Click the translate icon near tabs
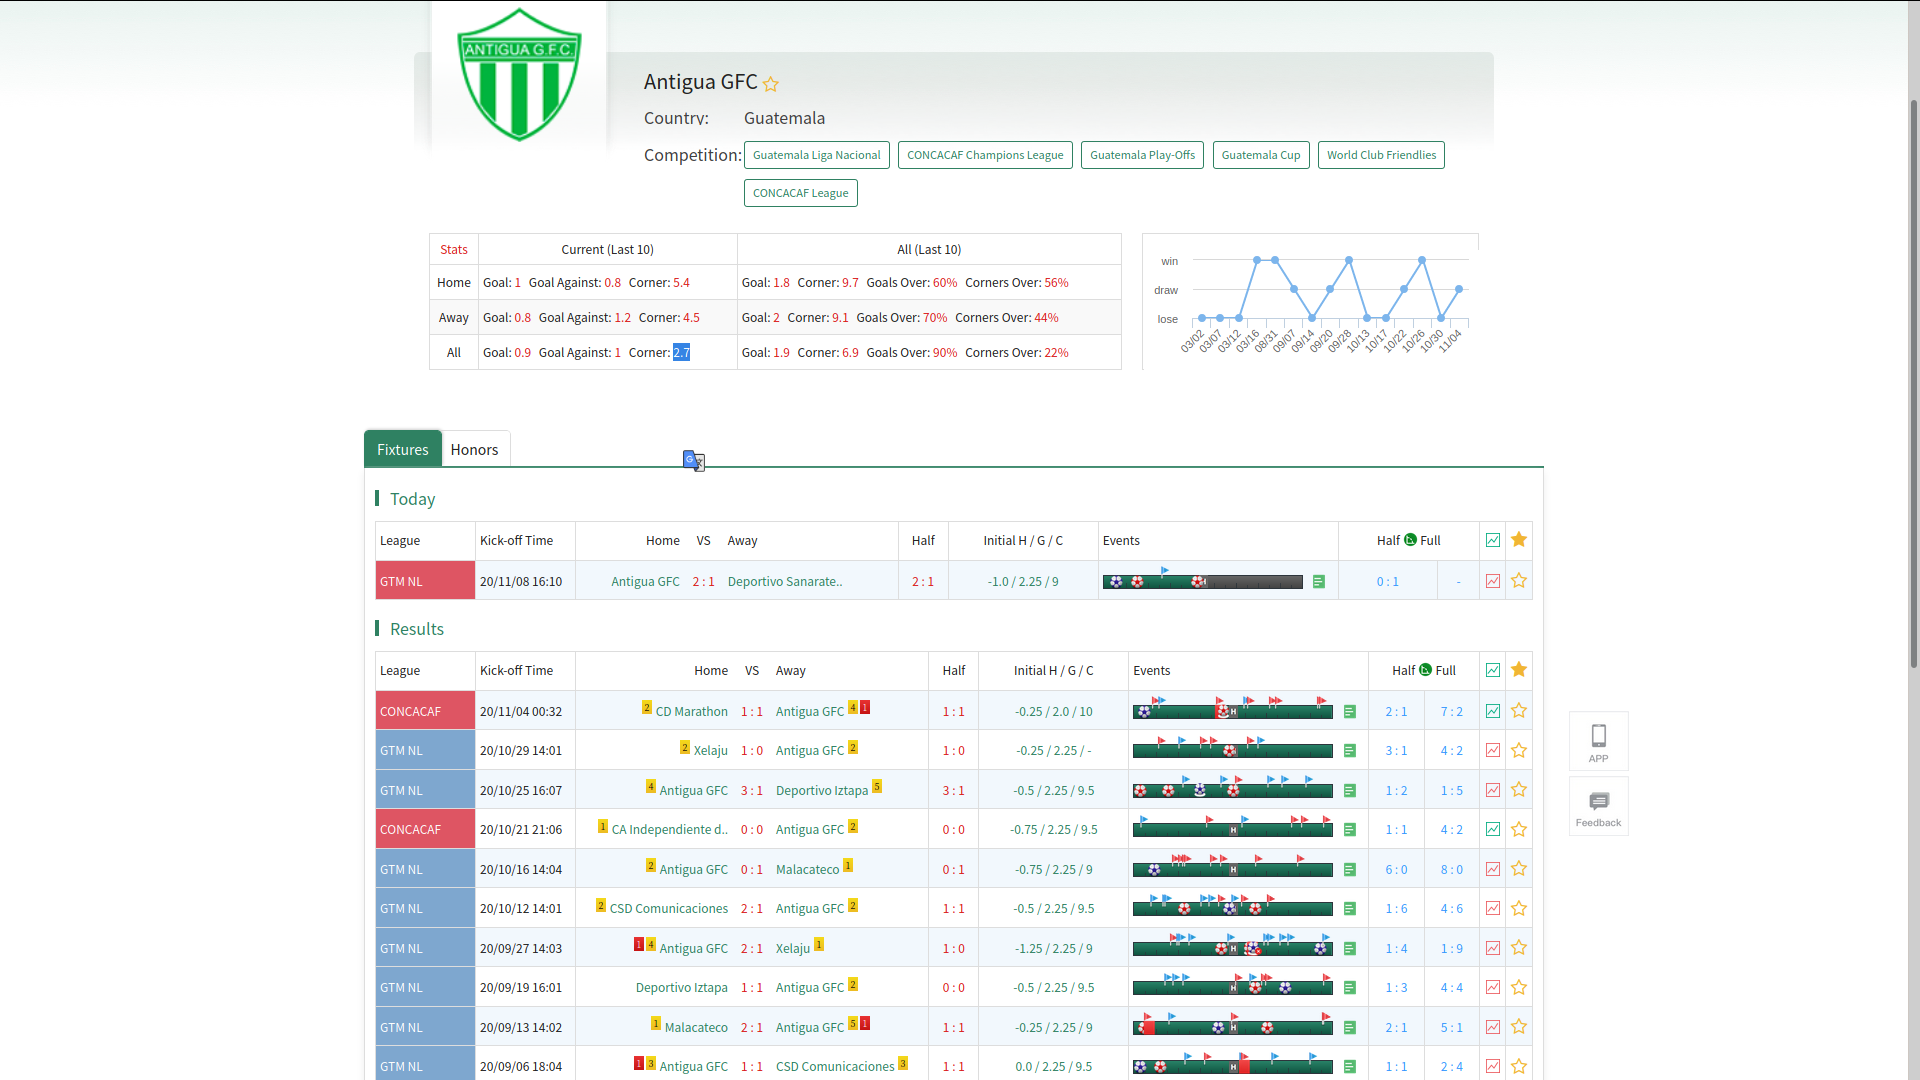 pyautogui.click(x=694, y=460)
